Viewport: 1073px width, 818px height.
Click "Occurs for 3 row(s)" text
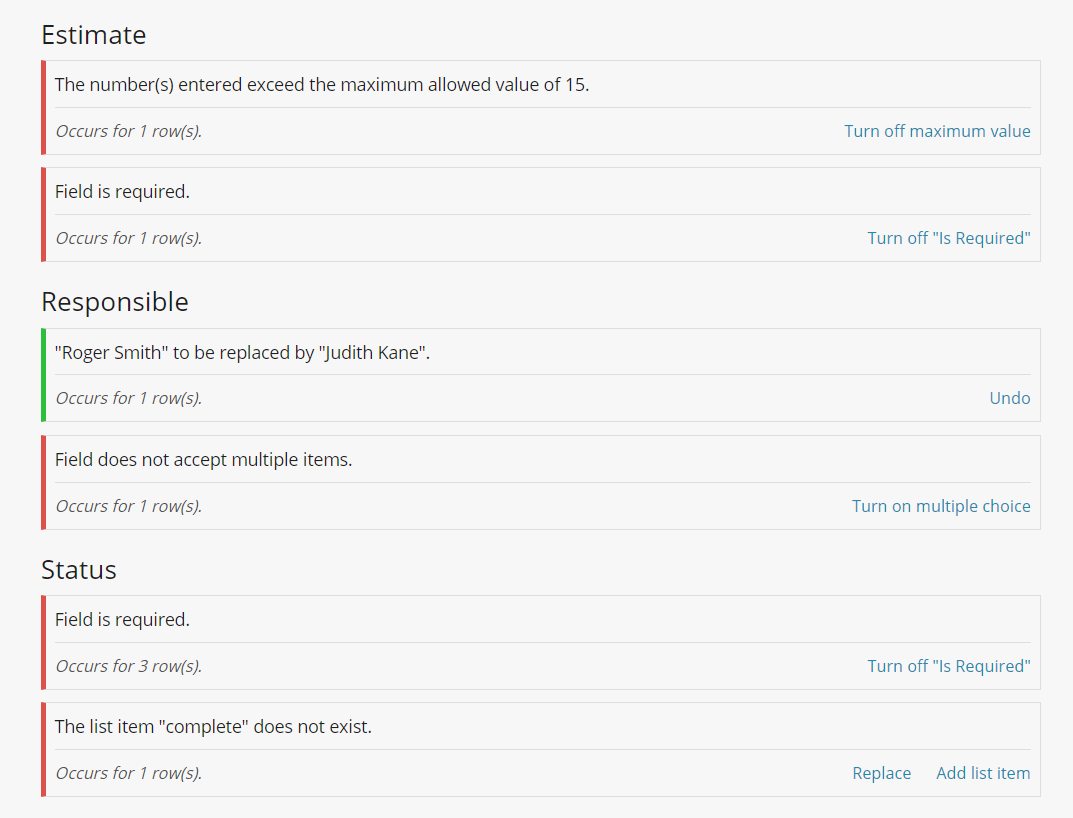129,666
